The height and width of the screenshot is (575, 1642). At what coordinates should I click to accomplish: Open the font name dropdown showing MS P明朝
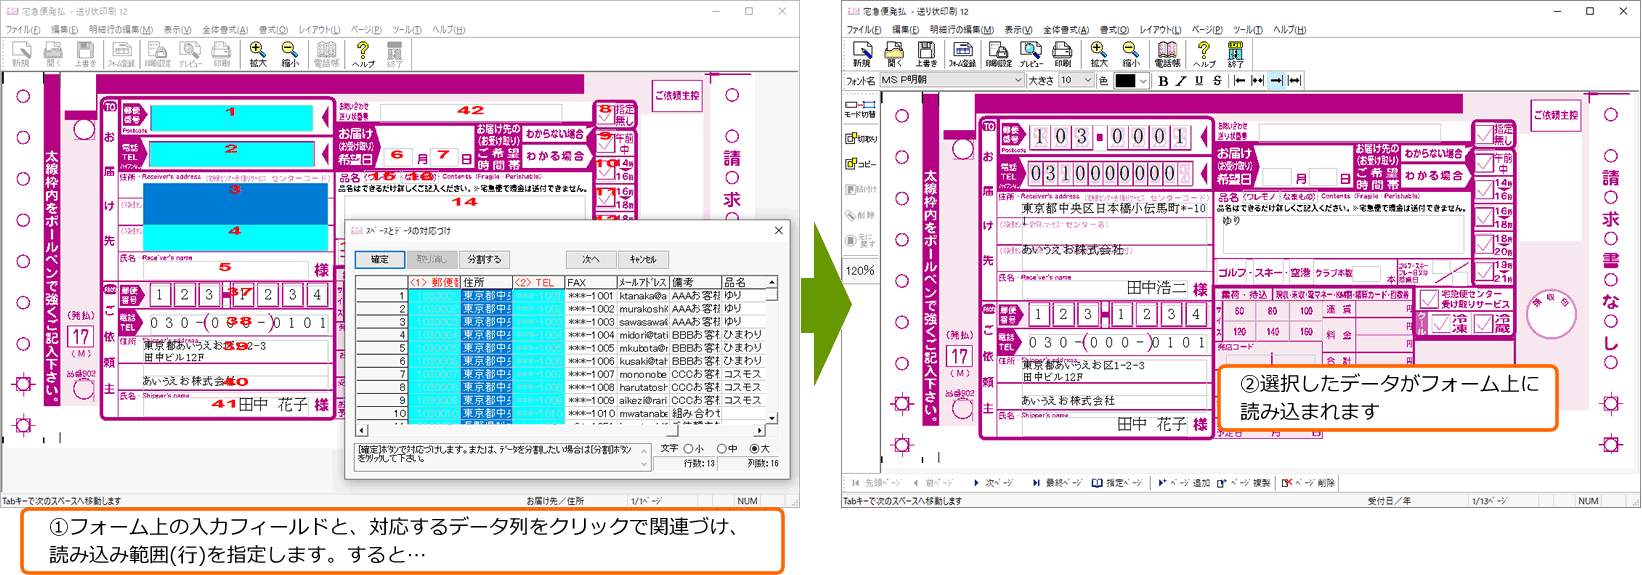point(1018,81)
